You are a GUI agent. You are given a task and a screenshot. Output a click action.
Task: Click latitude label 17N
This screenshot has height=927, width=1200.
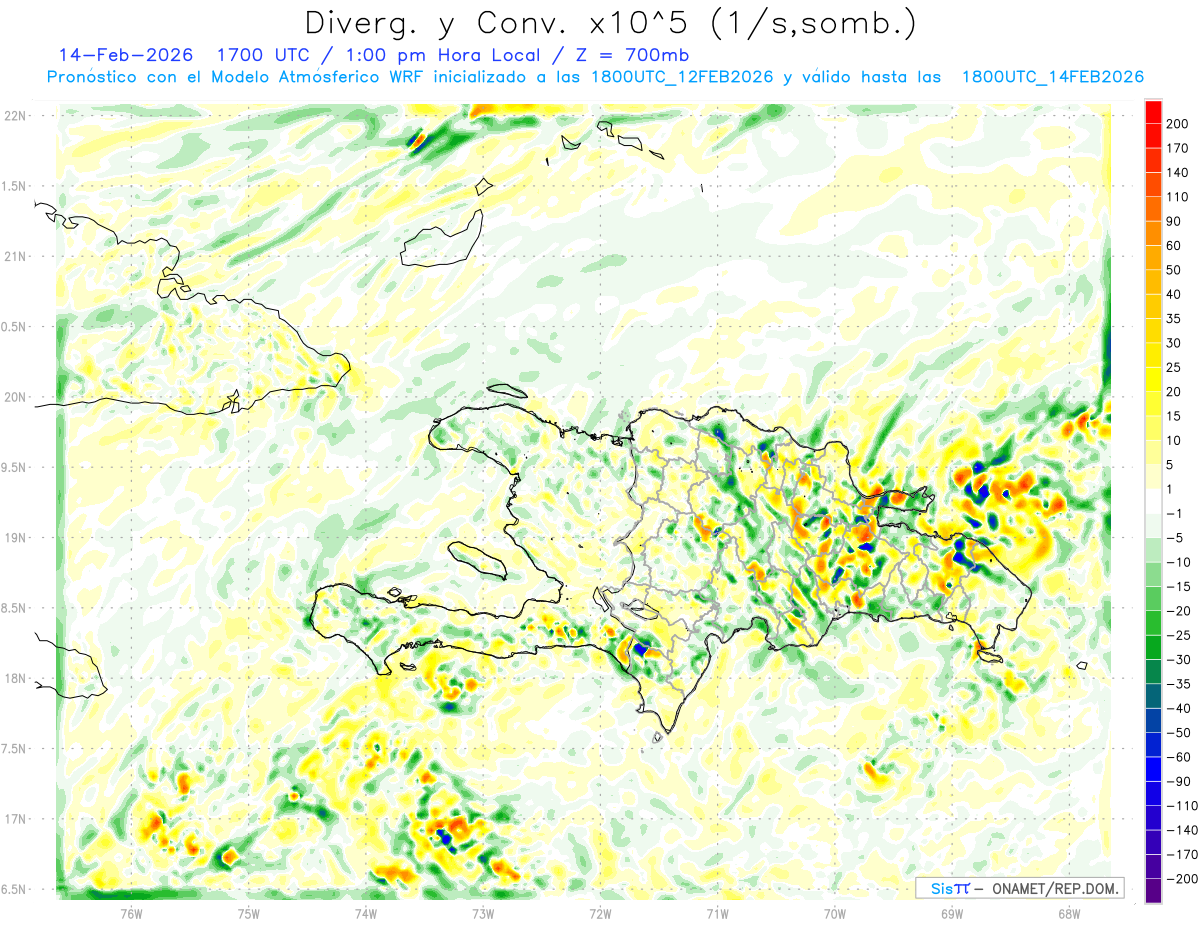tap(17, 819)
